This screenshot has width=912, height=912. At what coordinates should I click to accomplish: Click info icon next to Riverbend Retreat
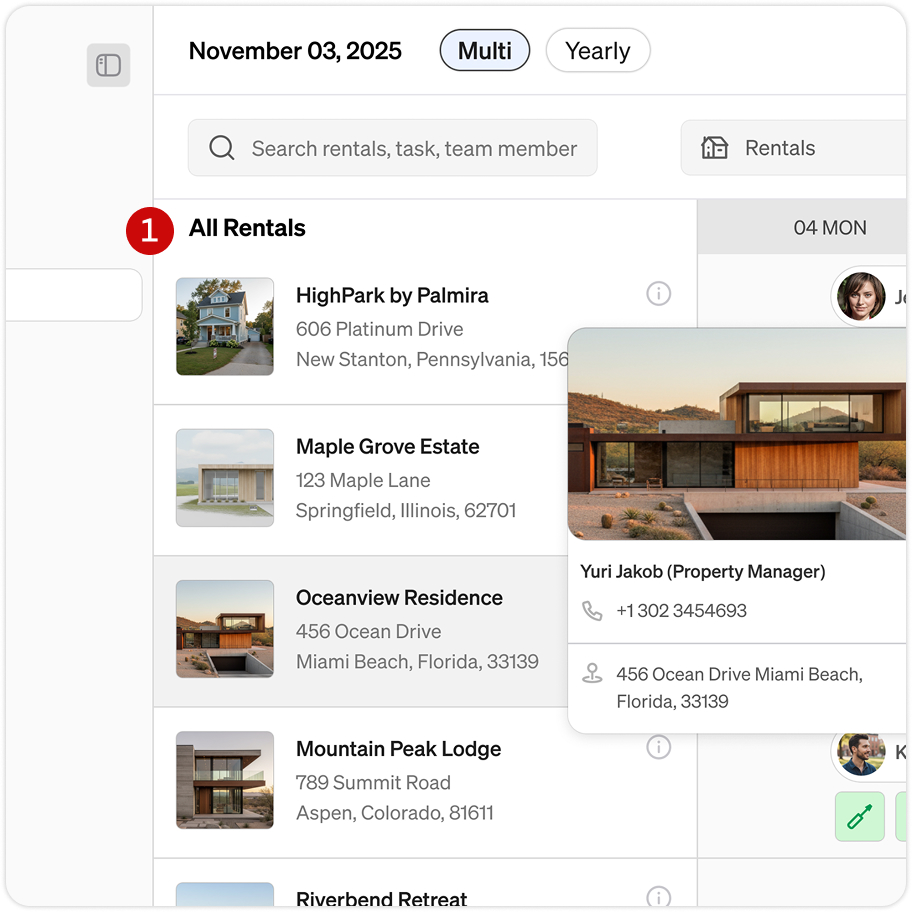click(x=658, y=897)
